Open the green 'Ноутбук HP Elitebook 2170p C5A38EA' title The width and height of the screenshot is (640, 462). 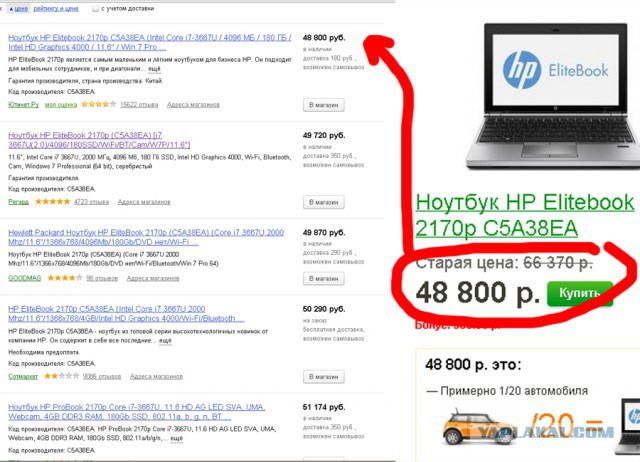point(525,215)
